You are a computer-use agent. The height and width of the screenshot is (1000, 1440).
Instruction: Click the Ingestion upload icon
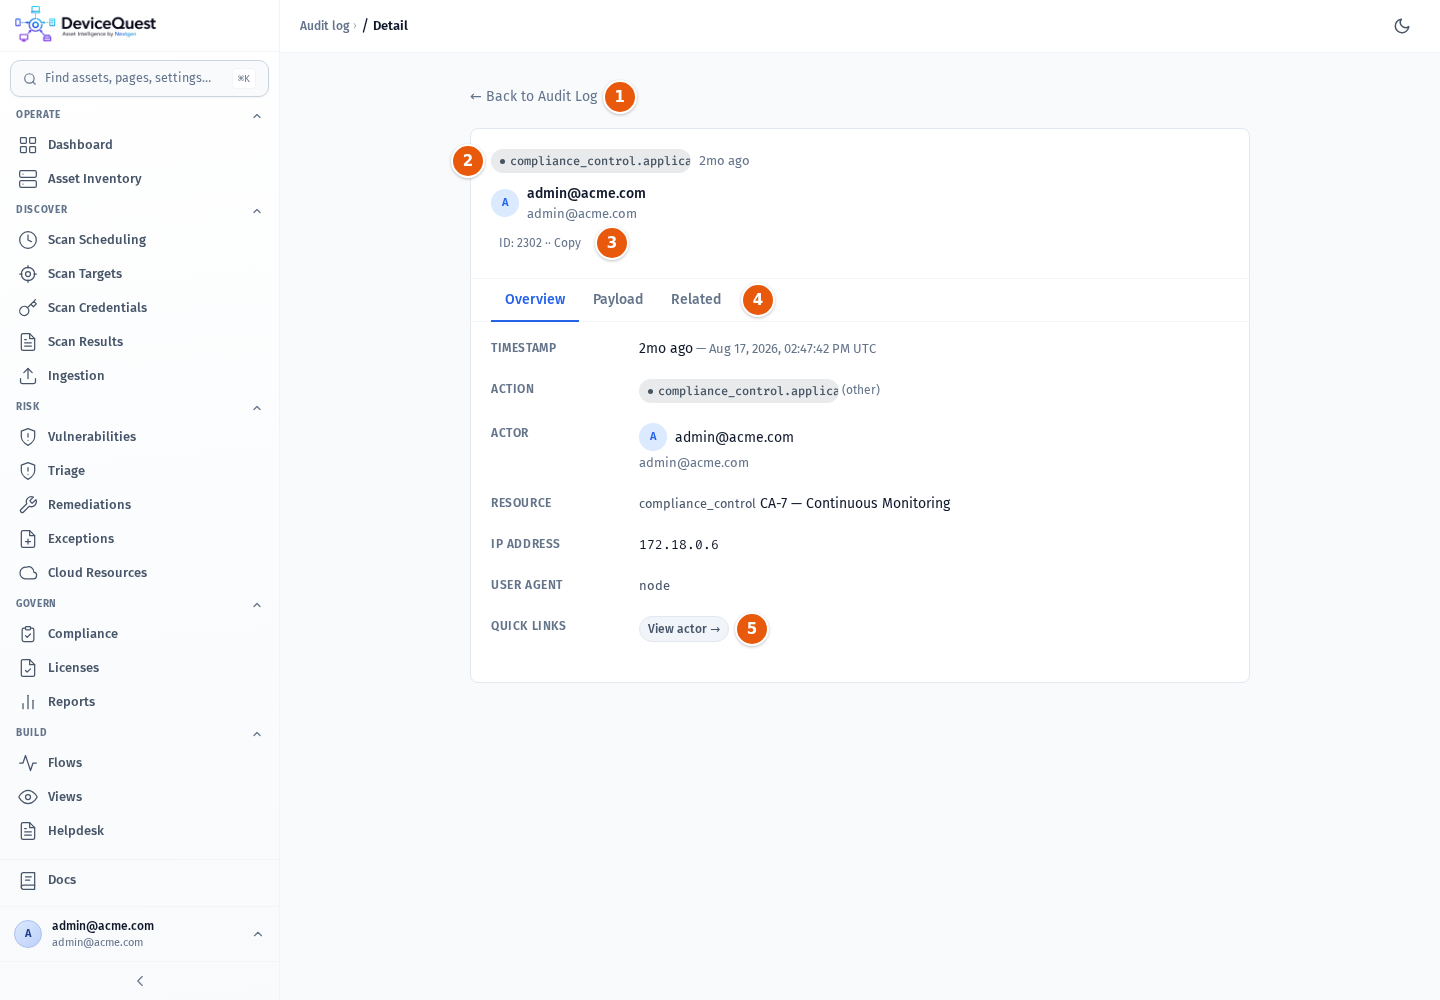(x=28, y=376)
